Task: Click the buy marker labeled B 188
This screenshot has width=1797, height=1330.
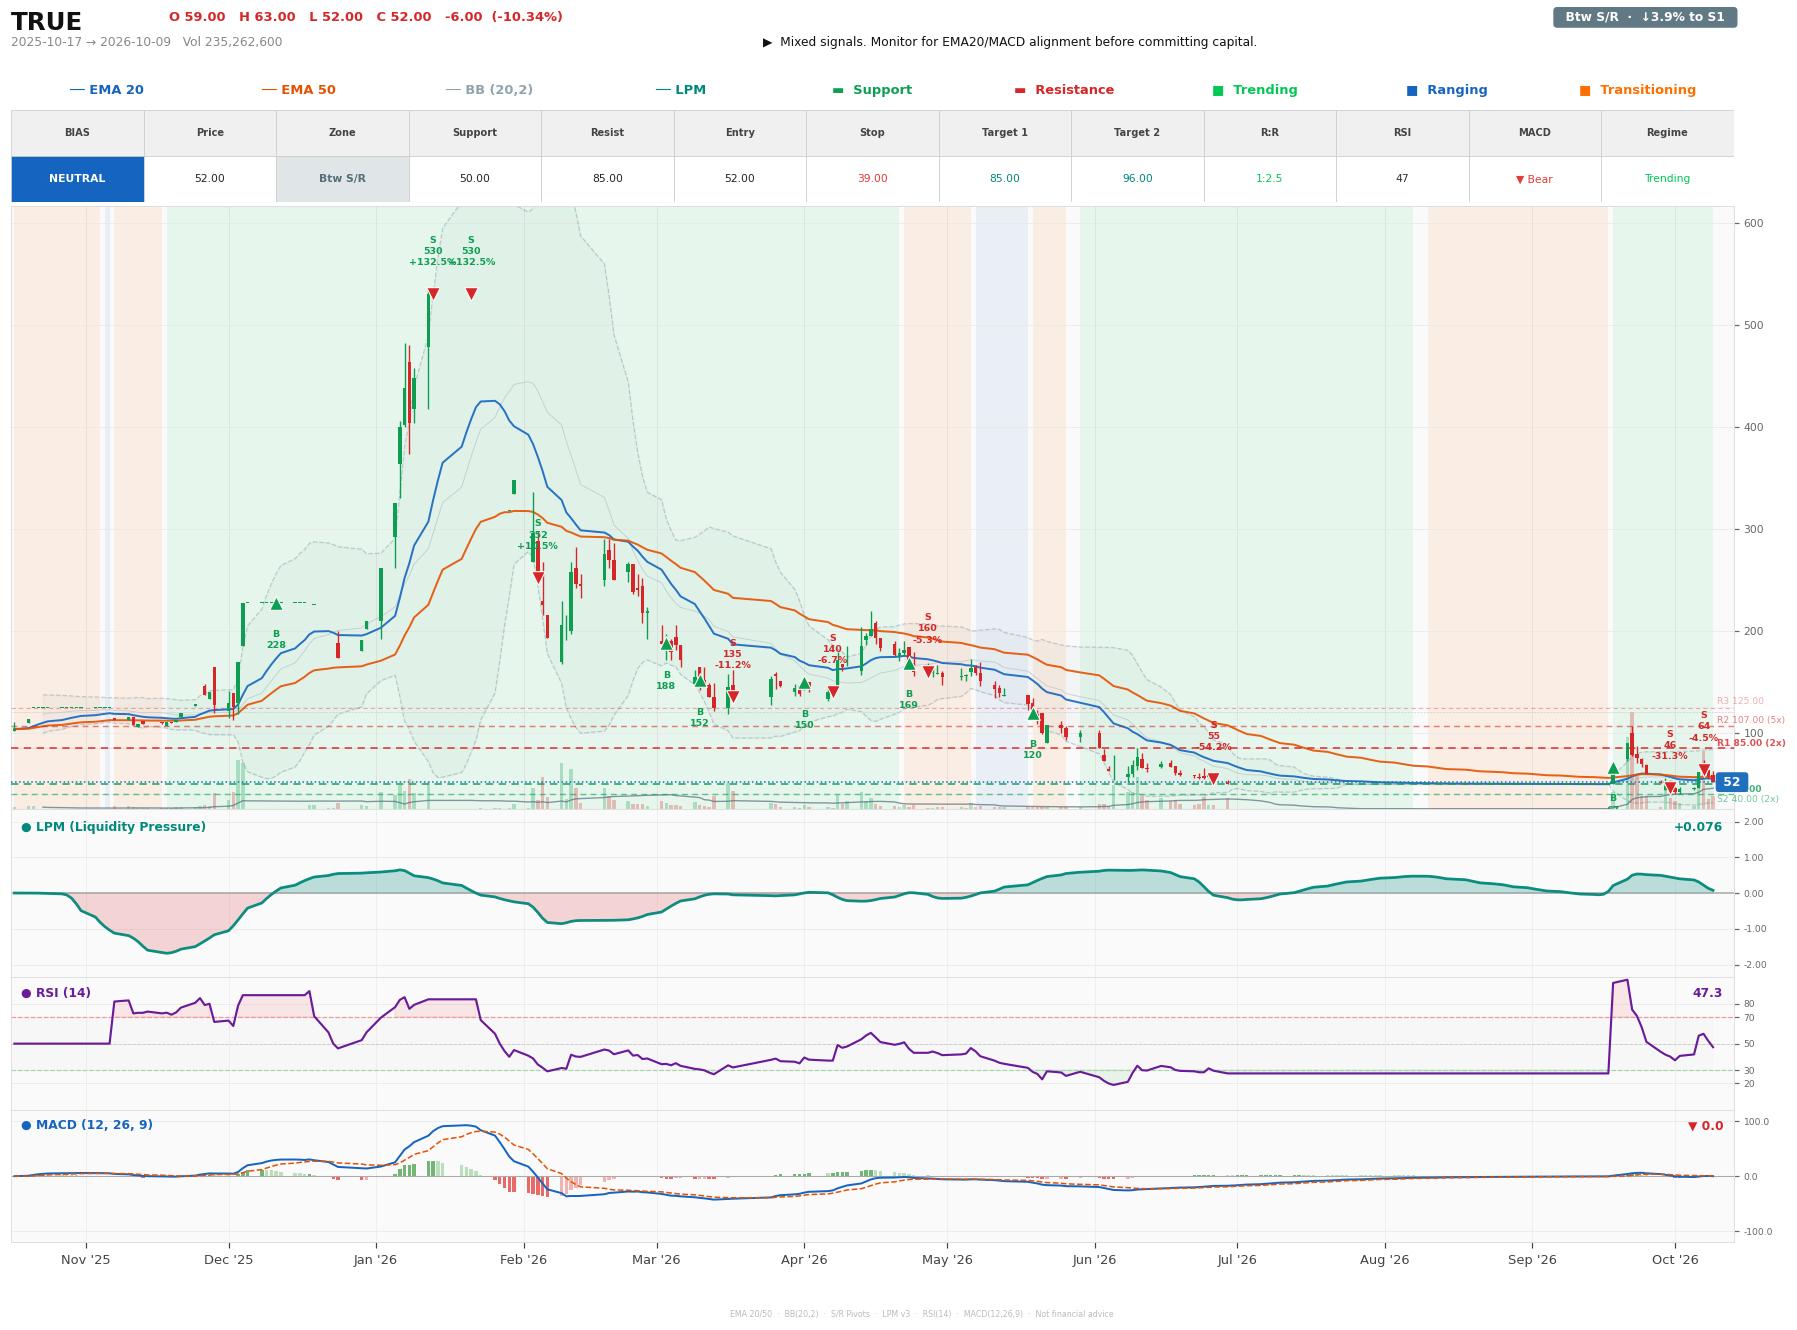Action: click(x=666, y=644)
